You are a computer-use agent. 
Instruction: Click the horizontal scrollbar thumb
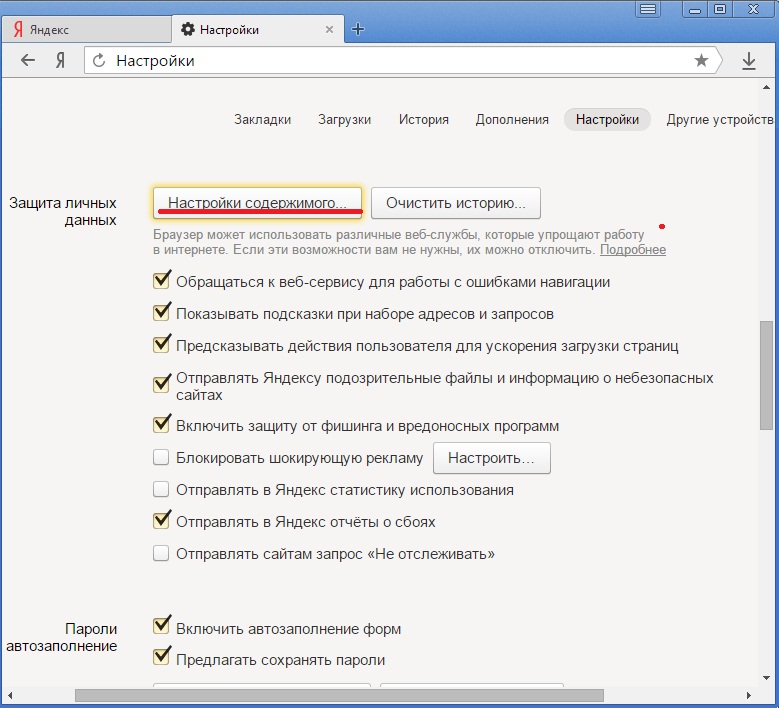[x=339, y=695]
